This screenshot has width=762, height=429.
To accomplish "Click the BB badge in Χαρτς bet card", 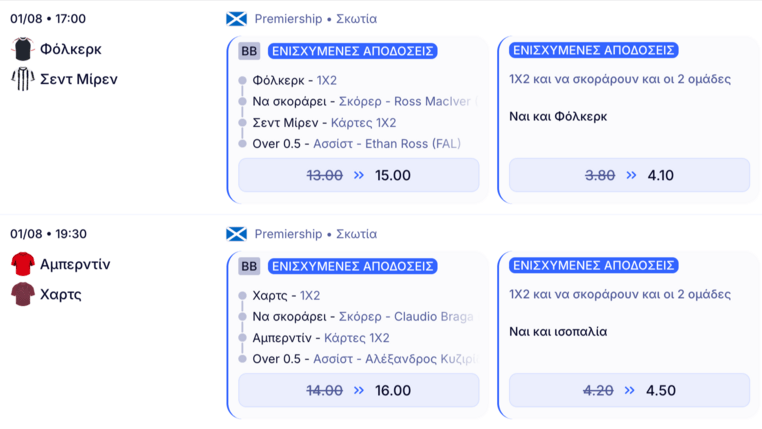I will point(249,266).
